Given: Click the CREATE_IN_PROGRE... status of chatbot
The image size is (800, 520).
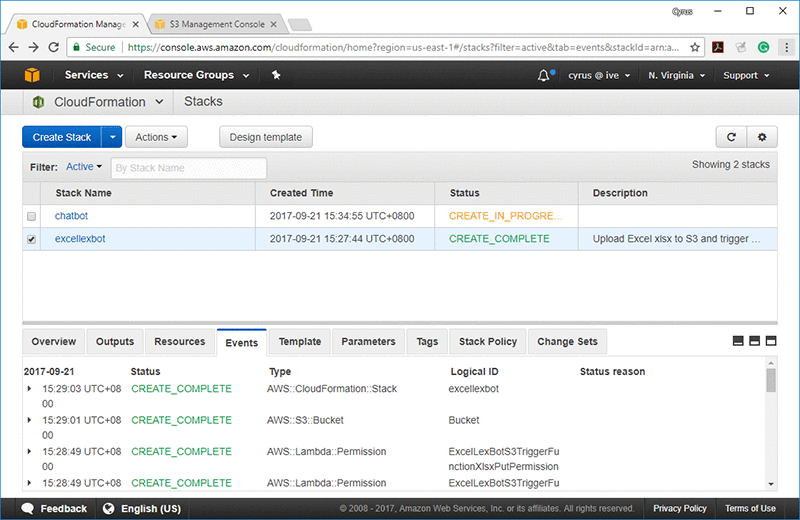Looking at the screenshot, I should [506, 216].
